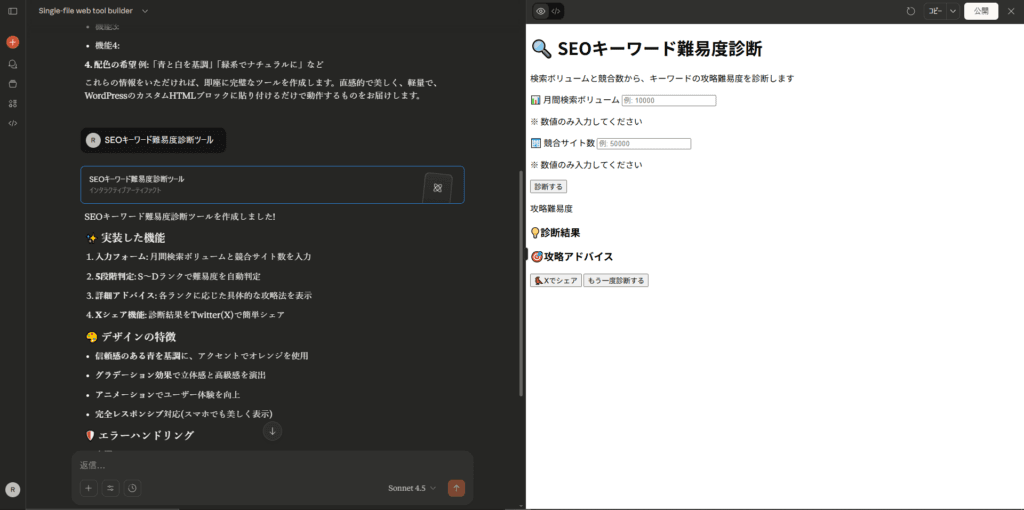Expand the arrow next to コピー button
Viewport: 1024px width, 510px height.
click(952, 11)
